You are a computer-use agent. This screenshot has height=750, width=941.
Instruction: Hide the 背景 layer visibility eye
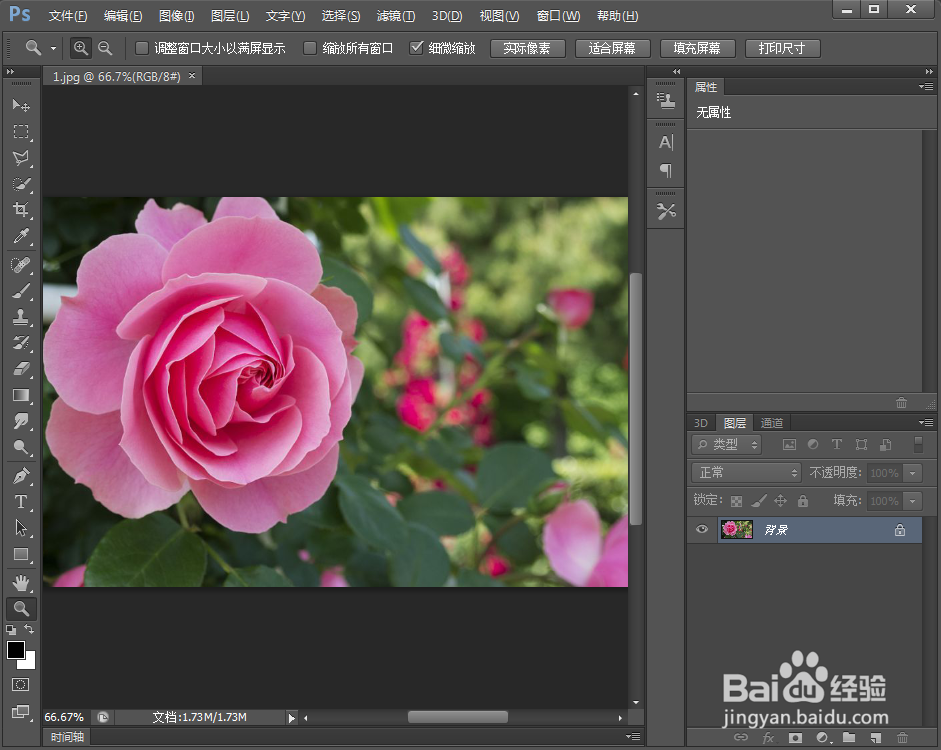702,529
